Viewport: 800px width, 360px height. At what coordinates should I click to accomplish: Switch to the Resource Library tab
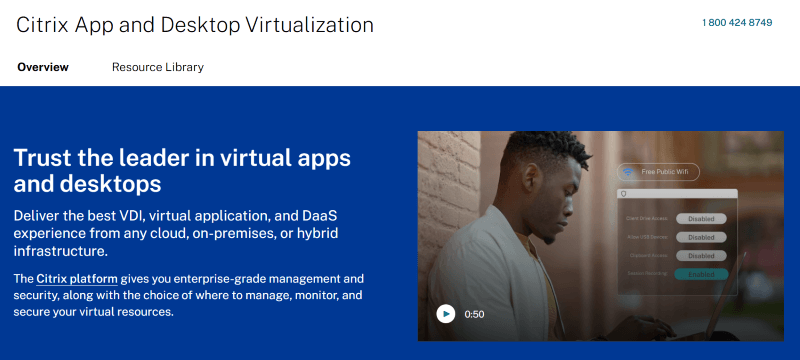158,67
